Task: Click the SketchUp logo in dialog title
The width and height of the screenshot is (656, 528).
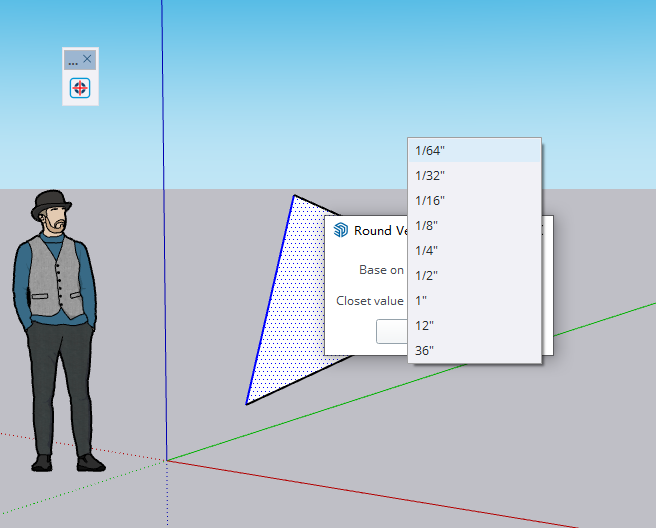Action: pyautogui.click(x=341, y=230)
